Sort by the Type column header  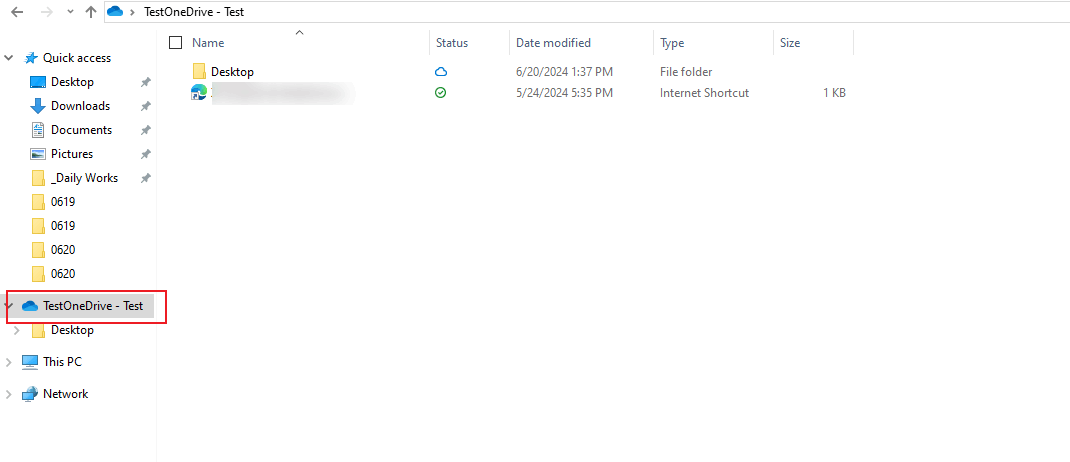[x=672, y=42]
